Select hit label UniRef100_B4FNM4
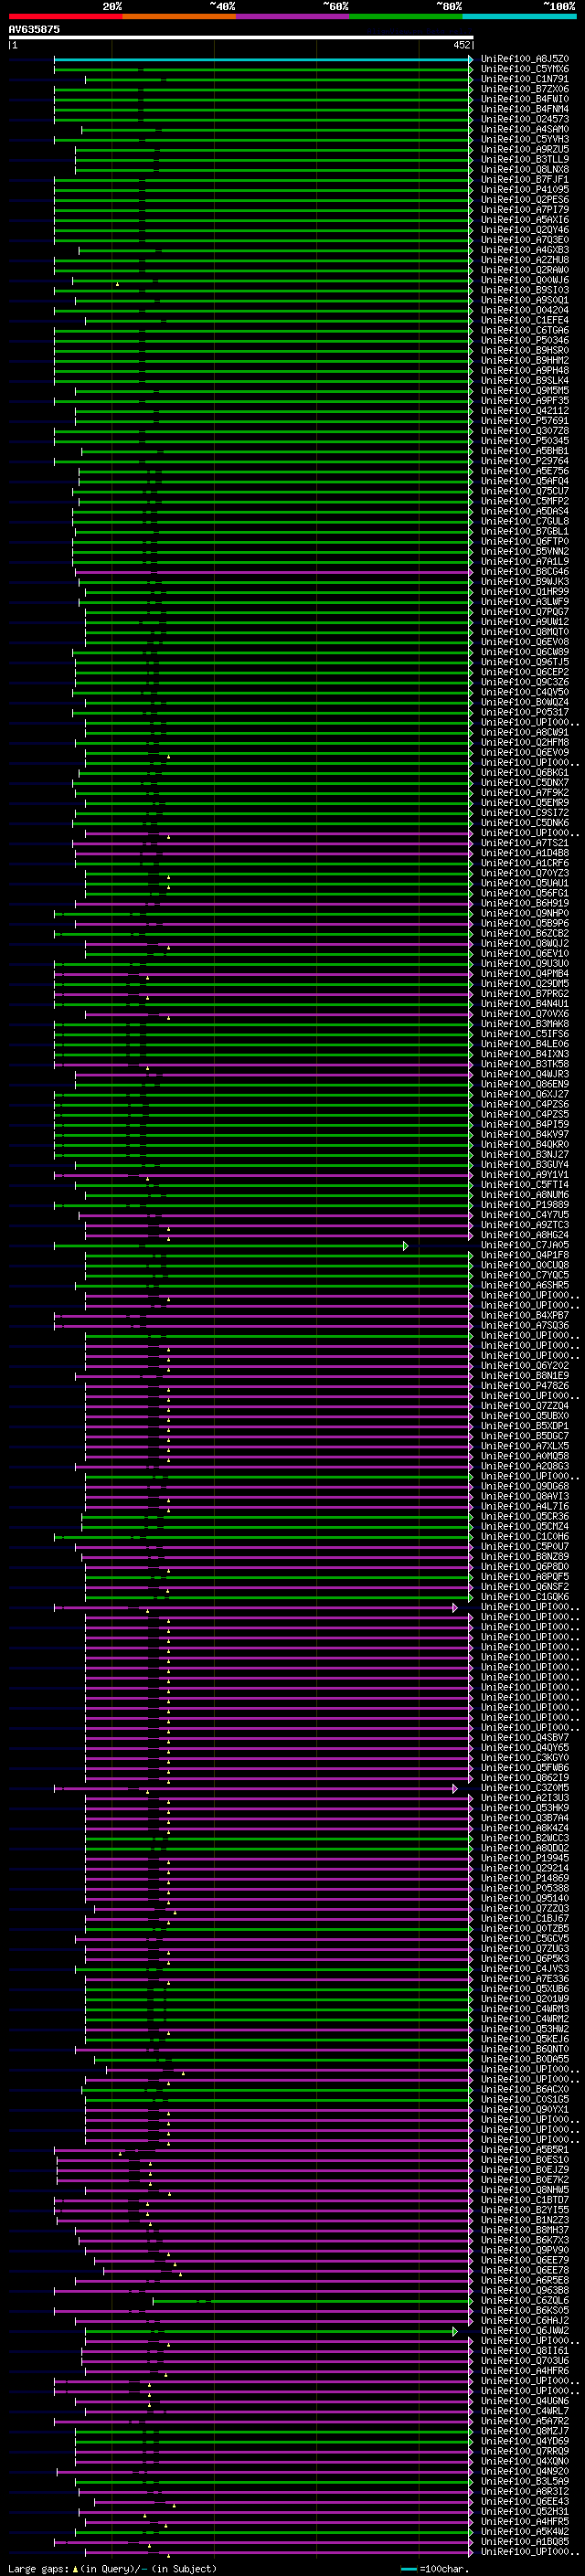Viewport: 585px width, 2576px height. point(525,109)
